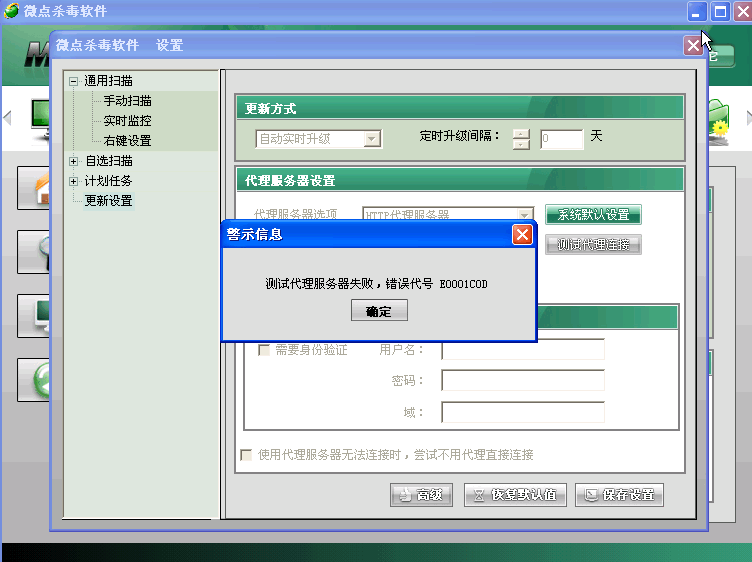
Task: Select 手动扫描 in the settings tree
Action: (x=128, y=101)
